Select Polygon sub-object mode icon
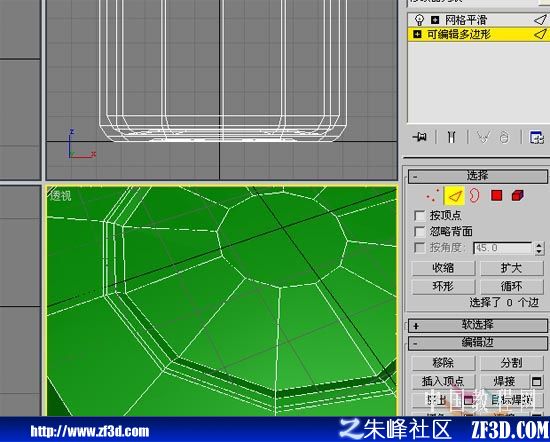Image resolution: width=550 pixels, height=442 pixels. click(x=496, y=195)
